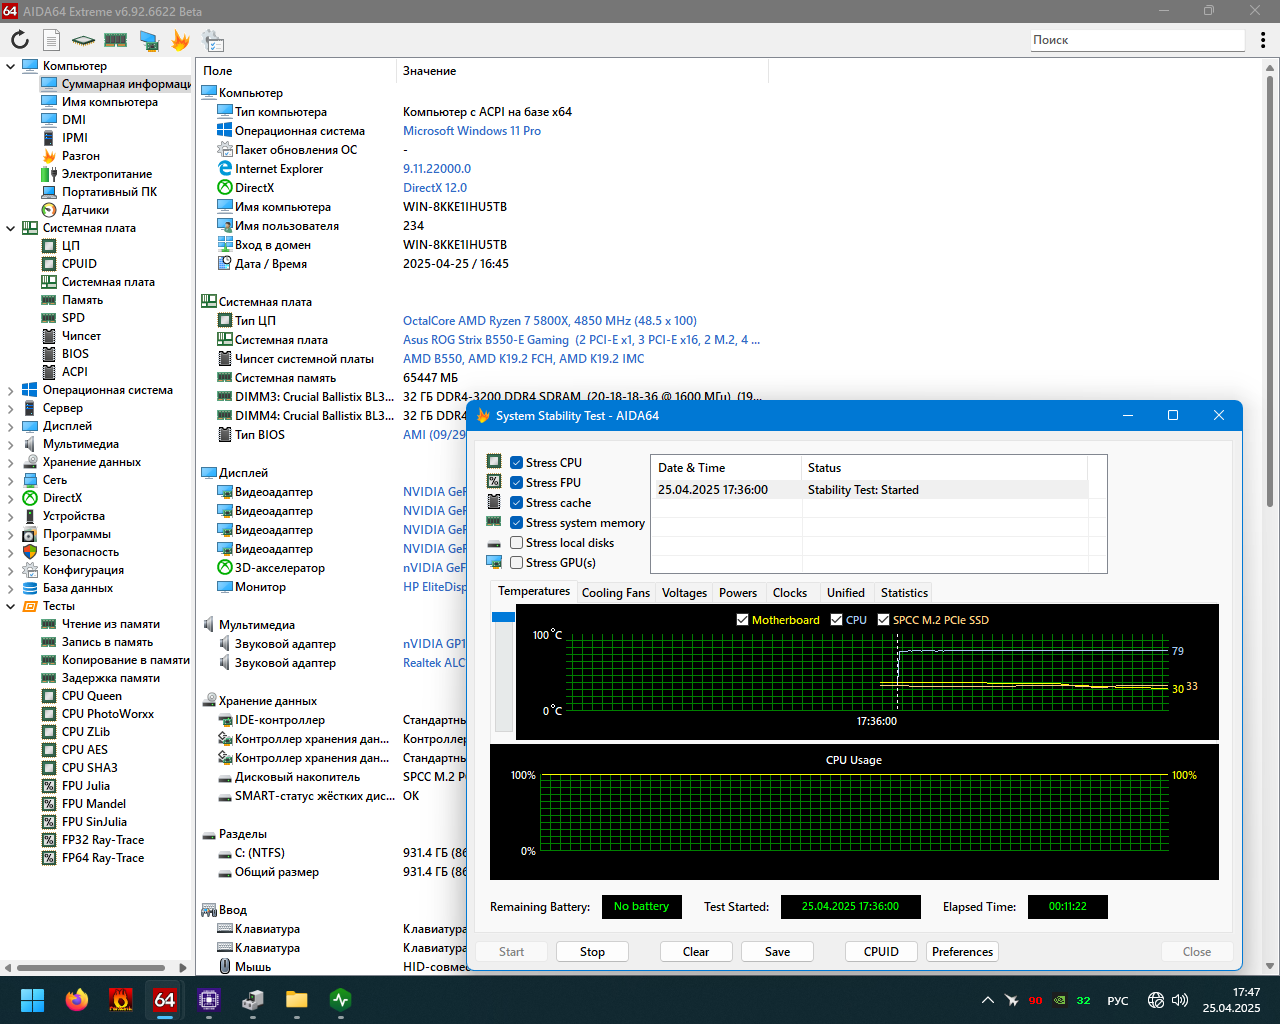This screenshot has height=1024, width=1280.
Task: Click the Поиск search field
Action: pos(1138,40)
